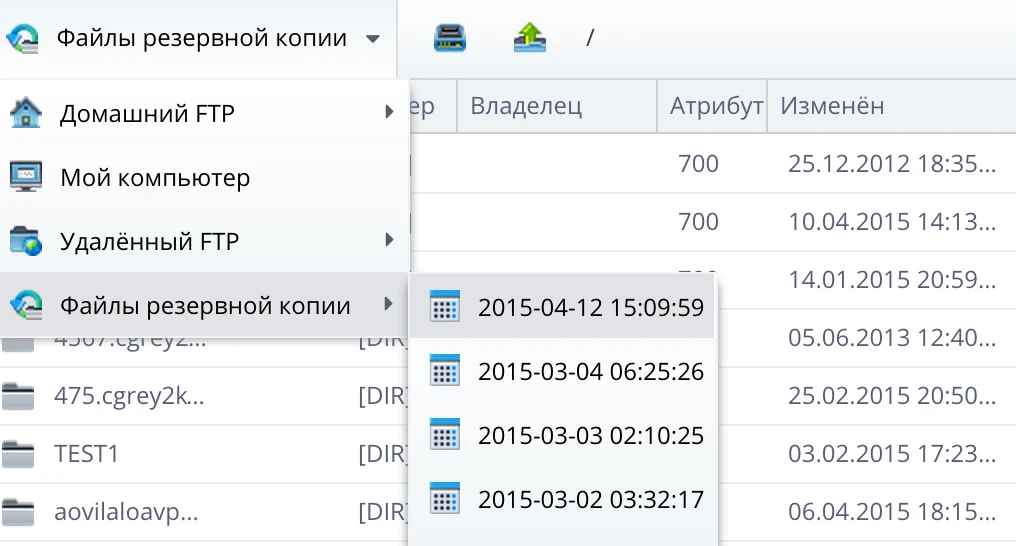The width and height of the screenshot is (1016, 546).
Task: Click the Home FTP house icon
Action: tap(26, 113)
